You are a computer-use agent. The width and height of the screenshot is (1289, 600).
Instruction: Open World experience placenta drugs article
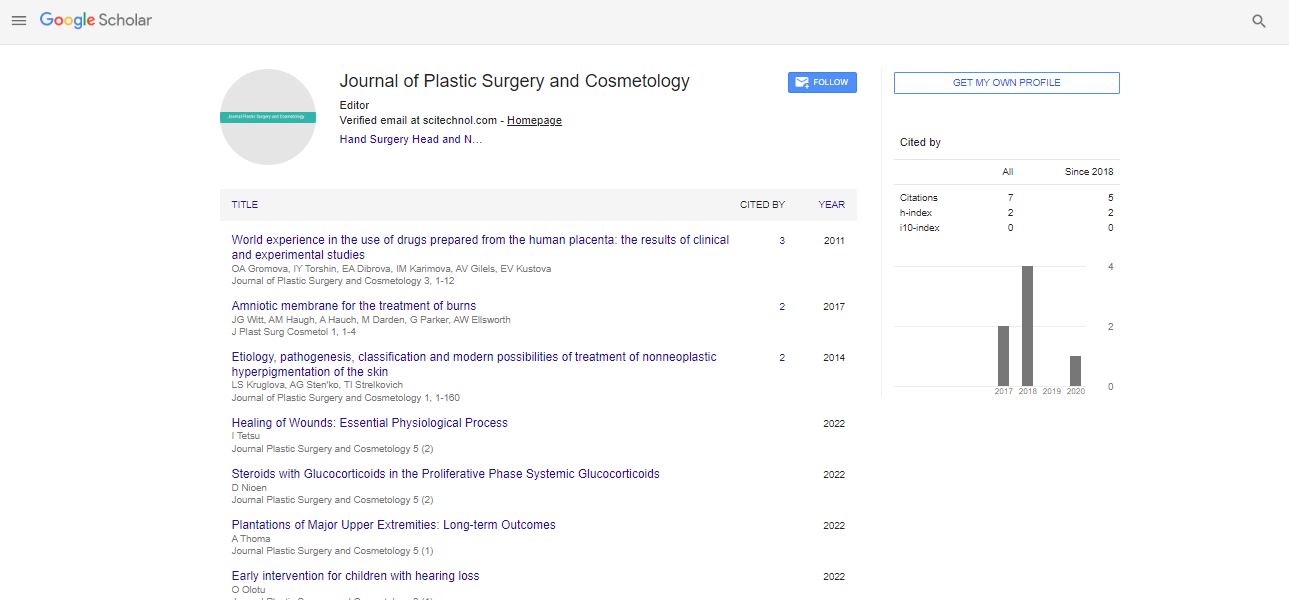(x=480, y=247)
